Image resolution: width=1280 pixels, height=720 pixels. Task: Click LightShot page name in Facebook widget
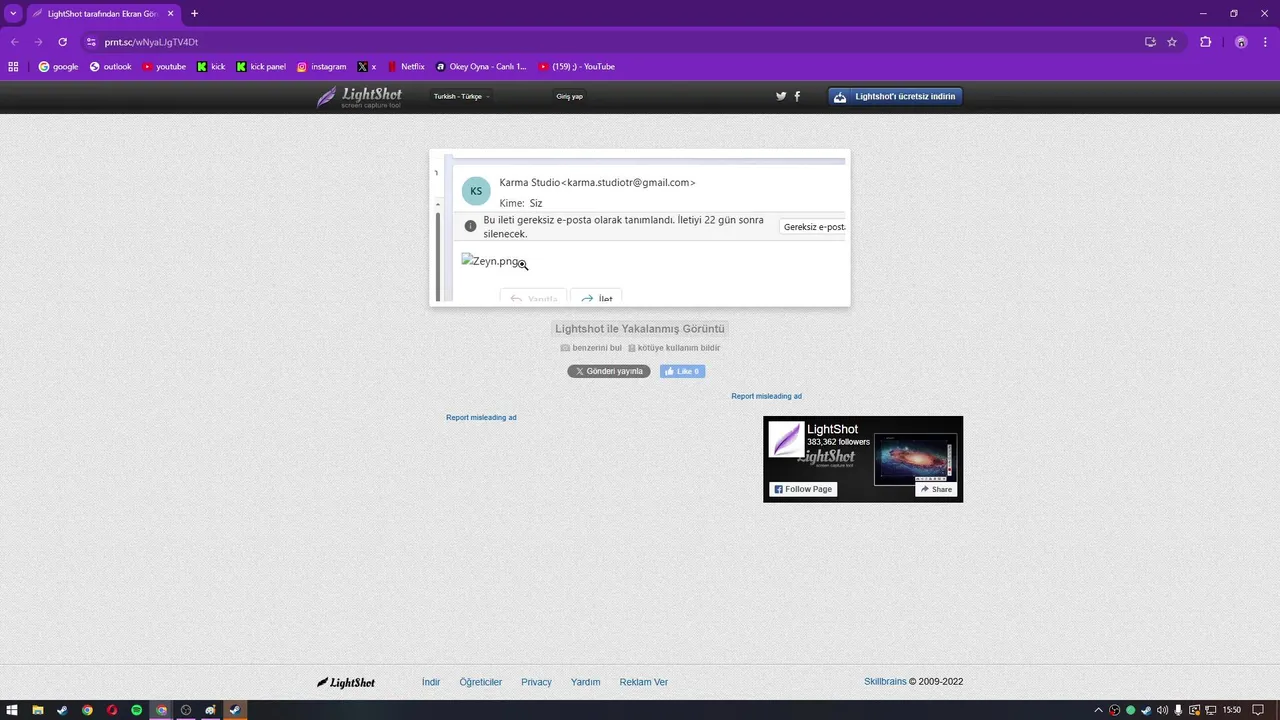coord(832,429)
